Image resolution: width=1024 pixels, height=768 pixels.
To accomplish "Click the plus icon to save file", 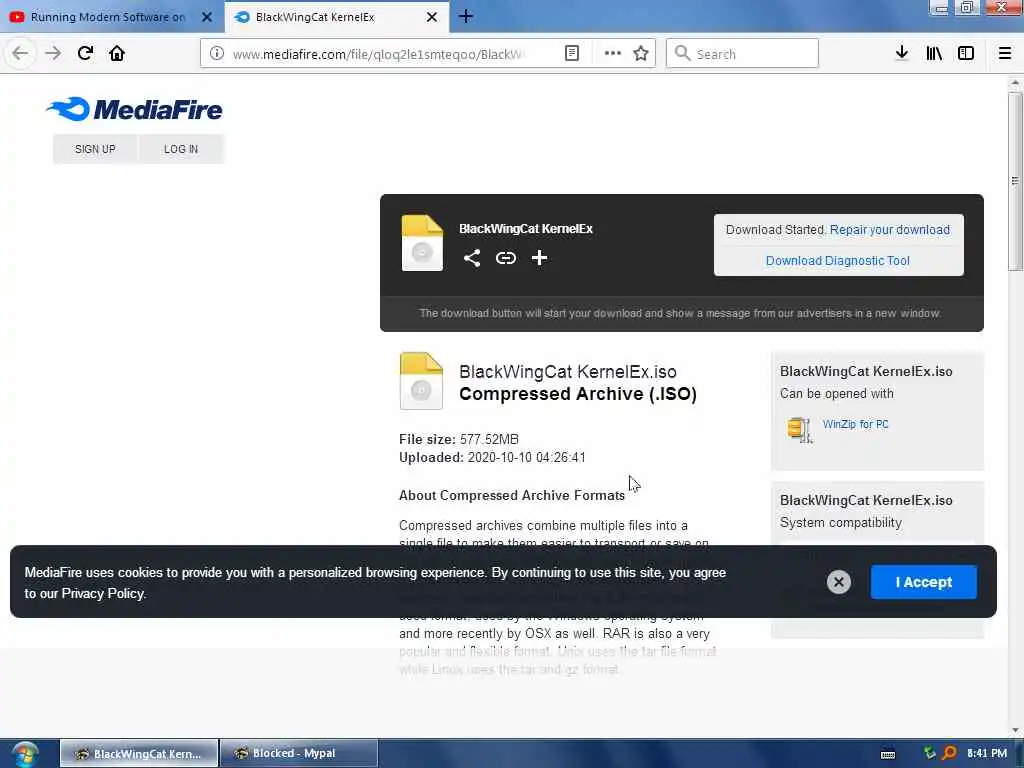I will (539, 258).
